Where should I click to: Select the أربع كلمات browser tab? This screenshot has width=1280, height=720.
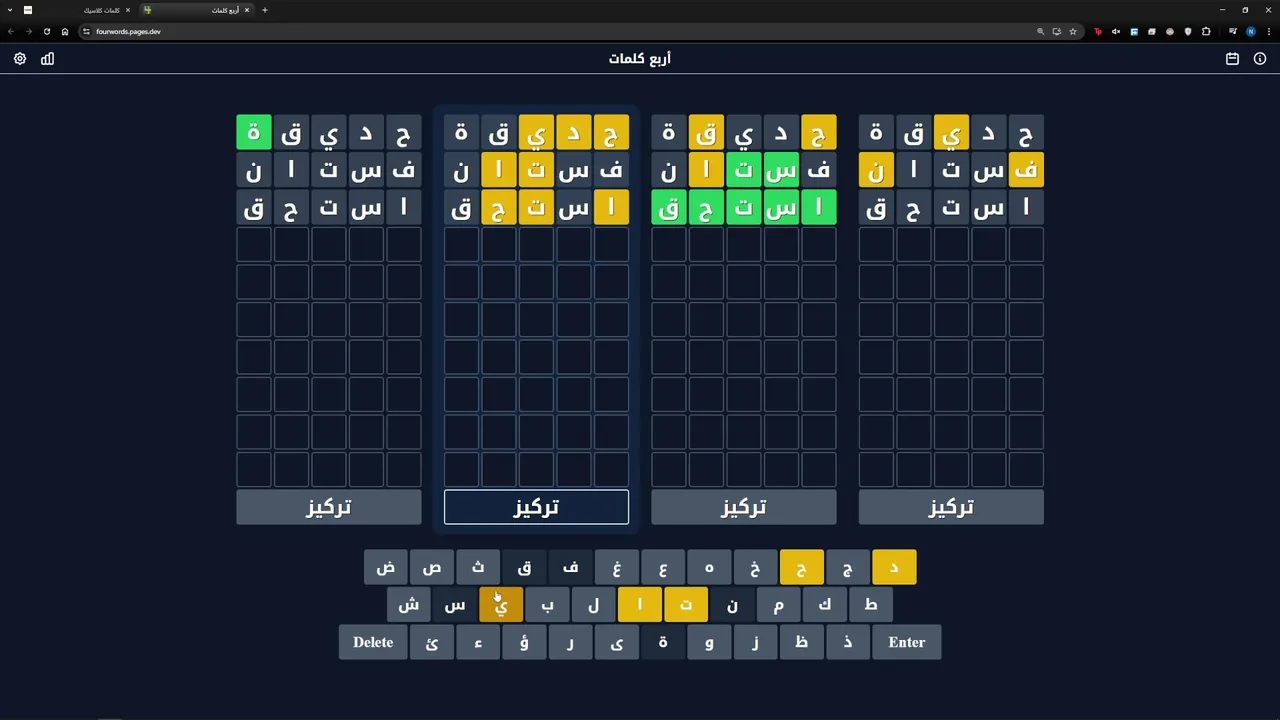tap(197, 10)
